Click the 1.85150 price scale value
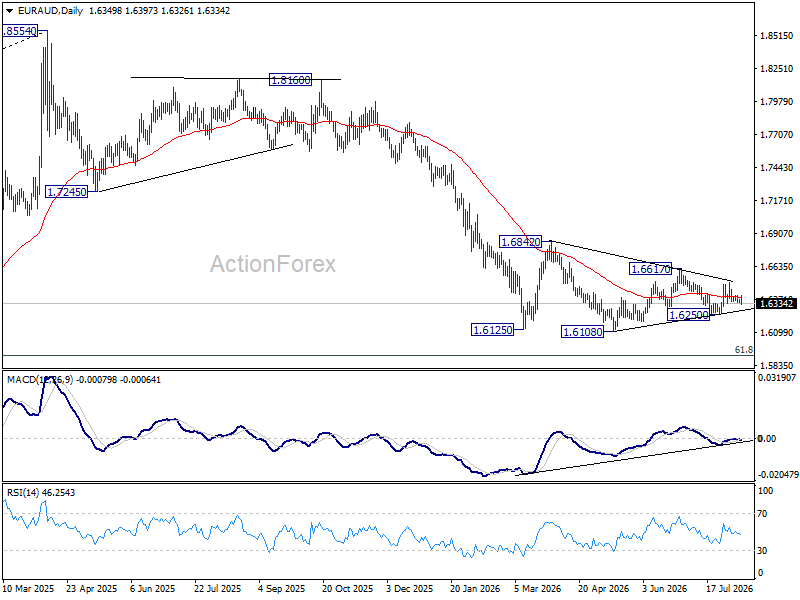The width and height of the screenshot is (800, 600). [777, 36]
